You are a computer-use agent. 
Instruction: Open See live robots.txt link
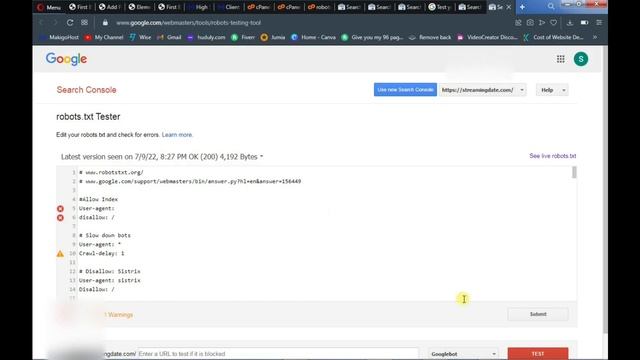coord(553,156)
